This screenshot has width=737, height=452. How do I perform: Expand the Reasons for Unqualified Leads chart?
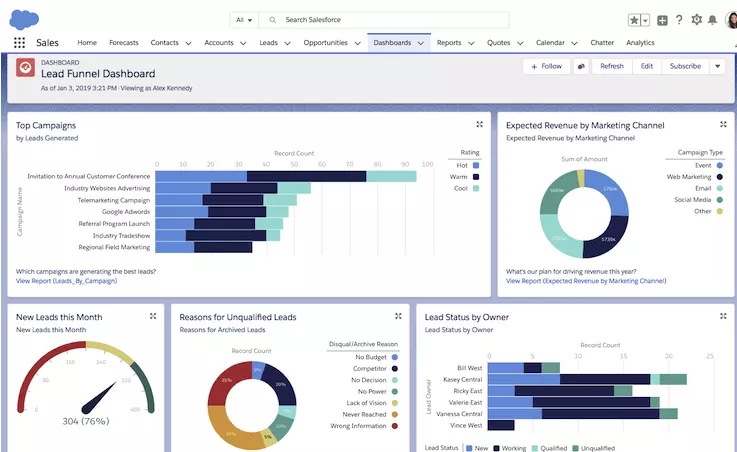click(398, 316)
